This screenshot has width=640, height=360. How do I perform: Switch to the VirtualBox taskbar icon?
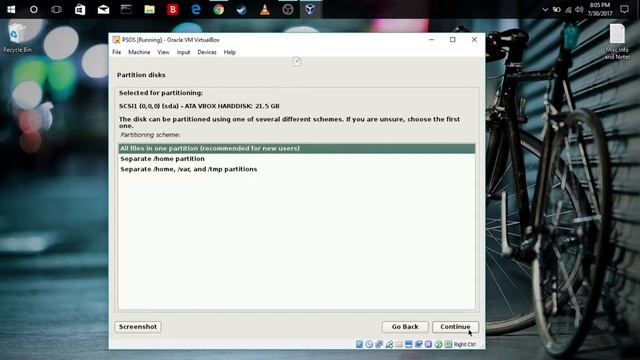(x=311, y=9)
